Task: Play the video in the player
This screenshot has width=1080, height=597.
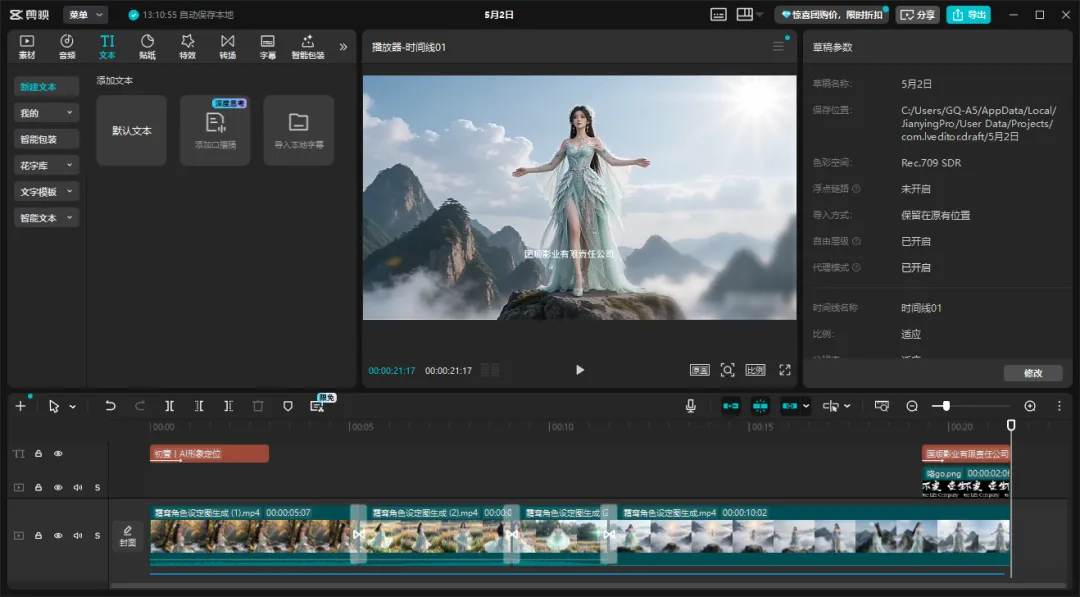Action: [x=580, y=370]
